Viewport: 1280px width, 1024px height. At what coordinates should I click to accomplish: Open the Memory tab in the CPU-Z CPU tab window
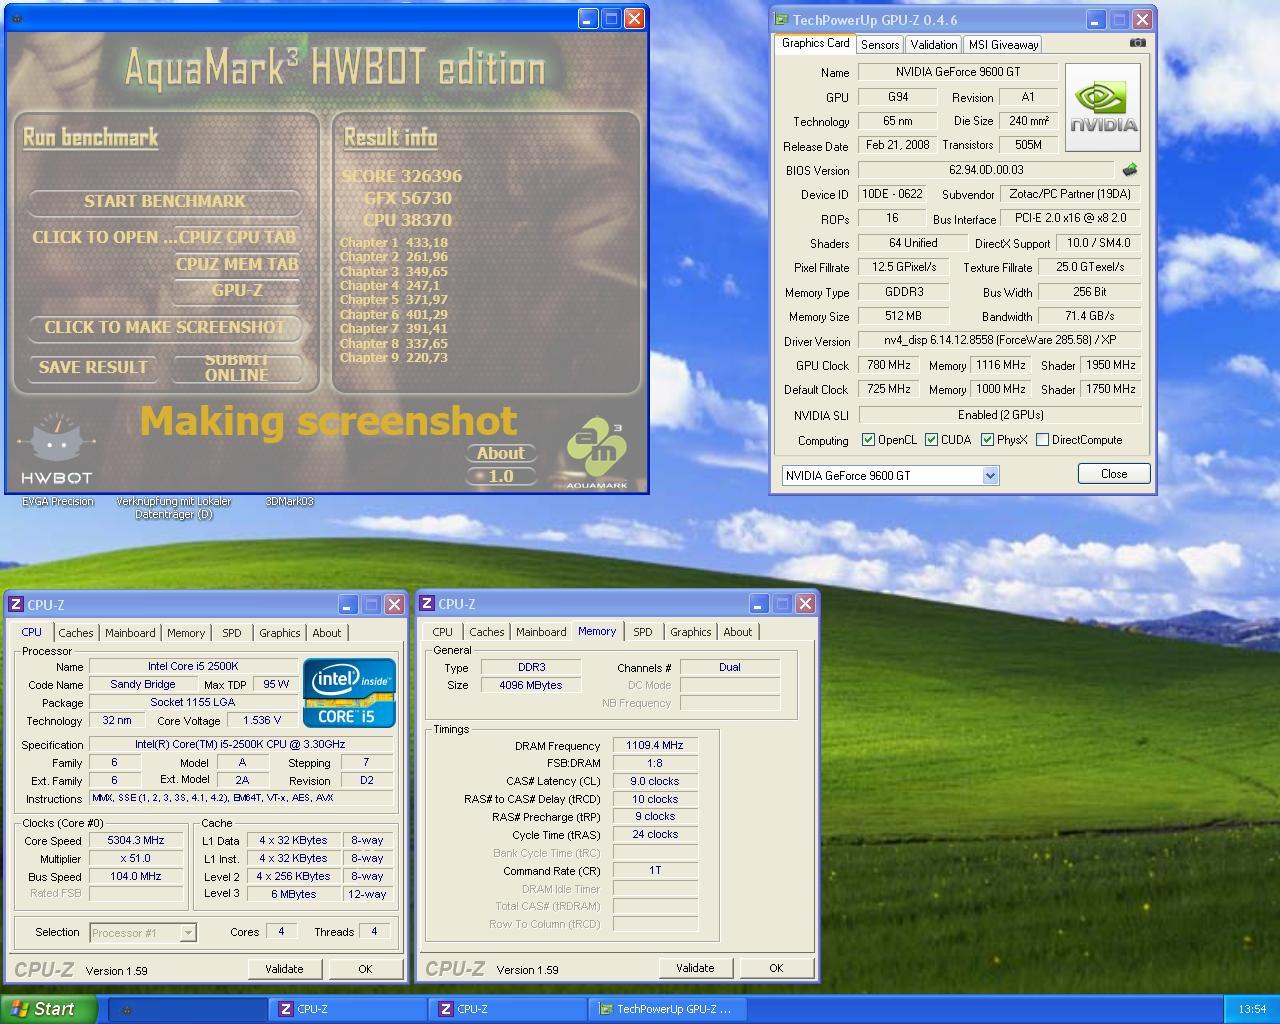tap(186, 633)
